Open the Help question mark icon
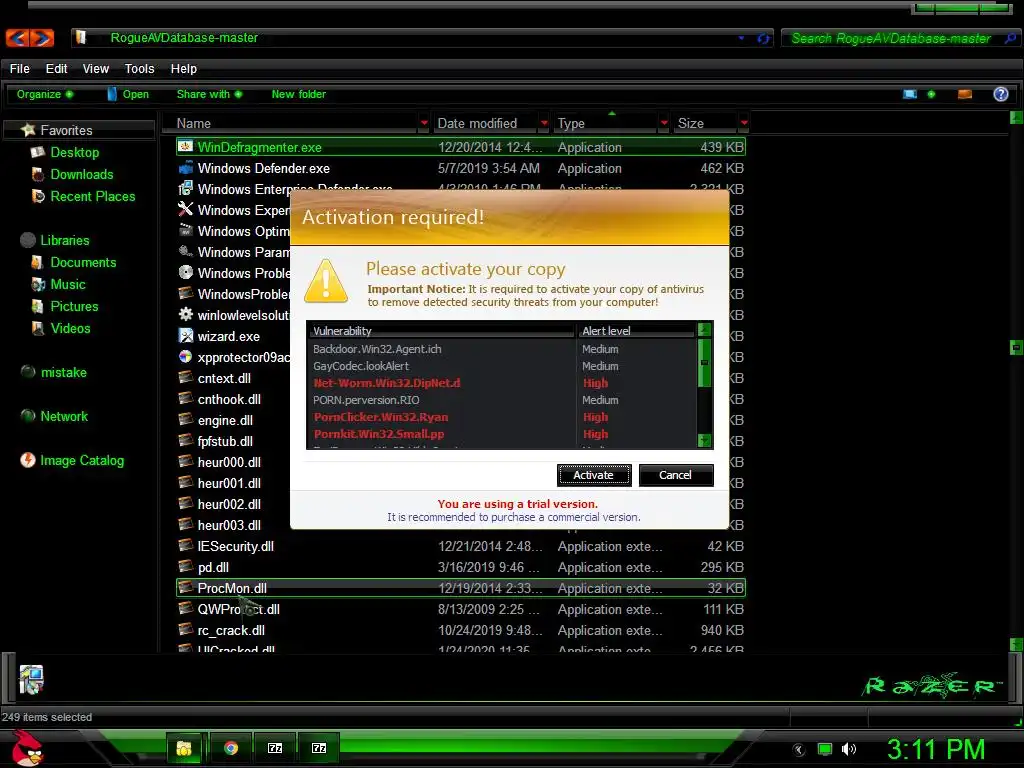Viewport: 1024px width, 768px height. pos(1000,94)
